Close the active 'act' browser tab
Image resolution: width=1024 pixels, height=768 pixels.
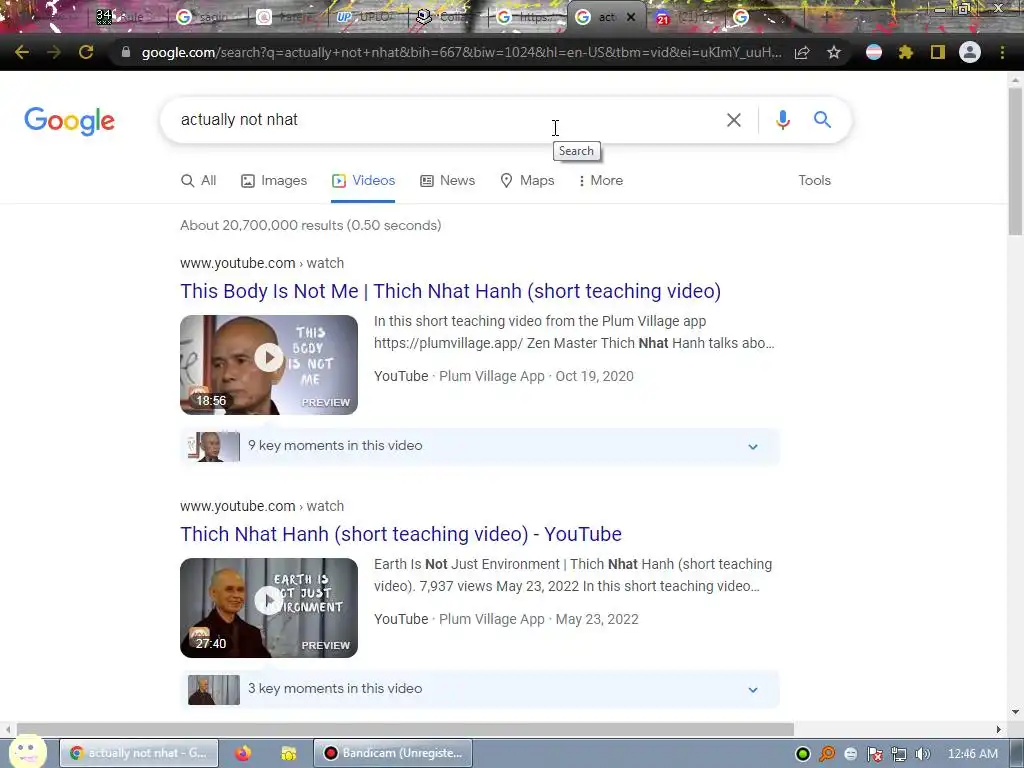pyautogui.click(x=631, y=18)
